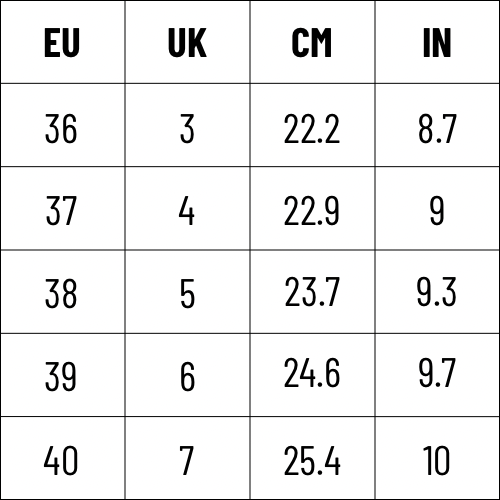Click the UK size 5 cell
This screenshot has width=500, height=500.
coord(187,293)
